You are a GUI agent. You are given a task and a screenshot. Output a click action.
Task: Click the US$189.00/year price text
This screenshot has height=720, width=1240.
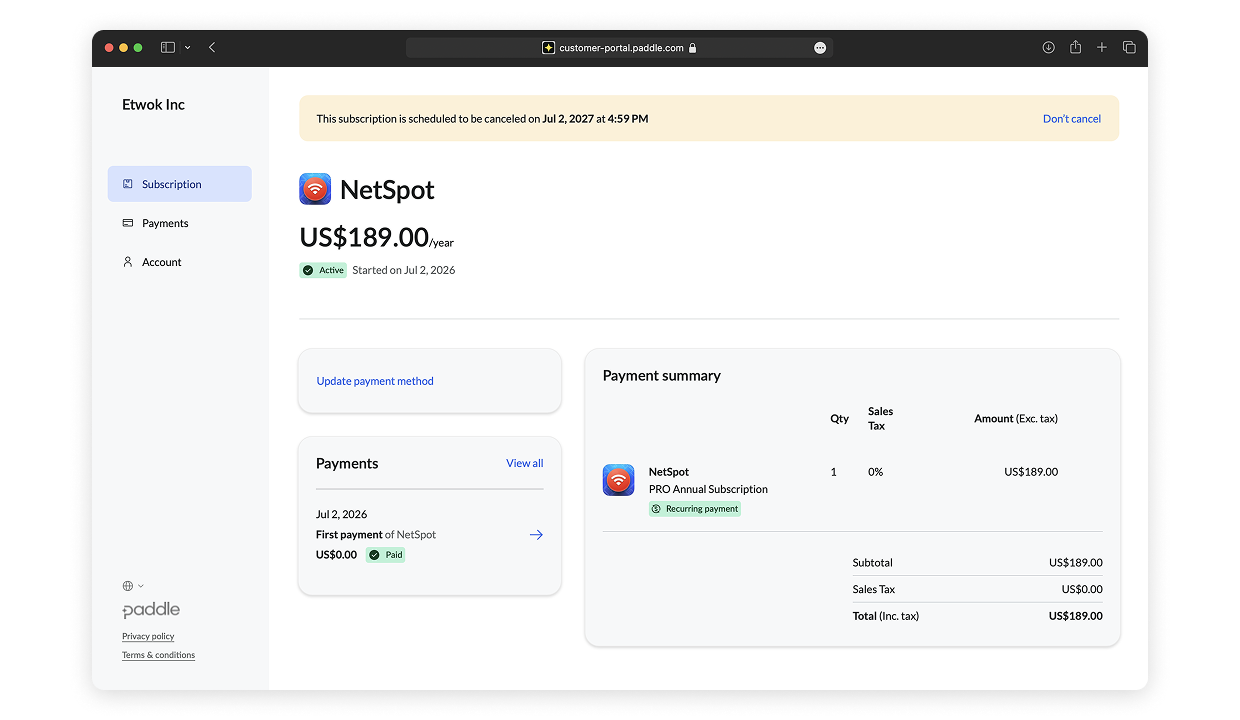coord(377,237)
